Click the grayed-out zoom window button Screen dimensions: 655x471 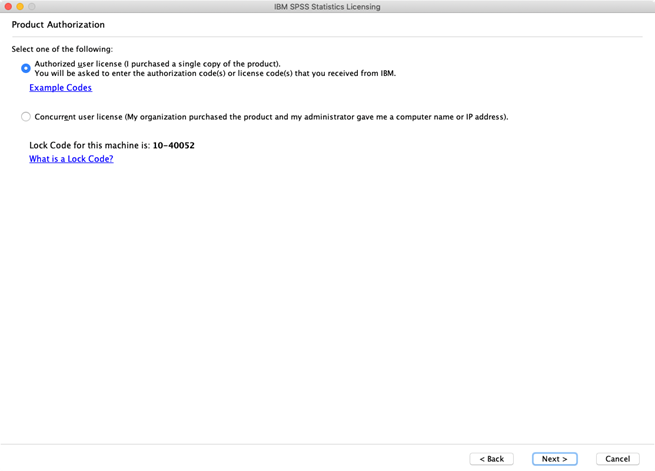click(x=32, y=6)
